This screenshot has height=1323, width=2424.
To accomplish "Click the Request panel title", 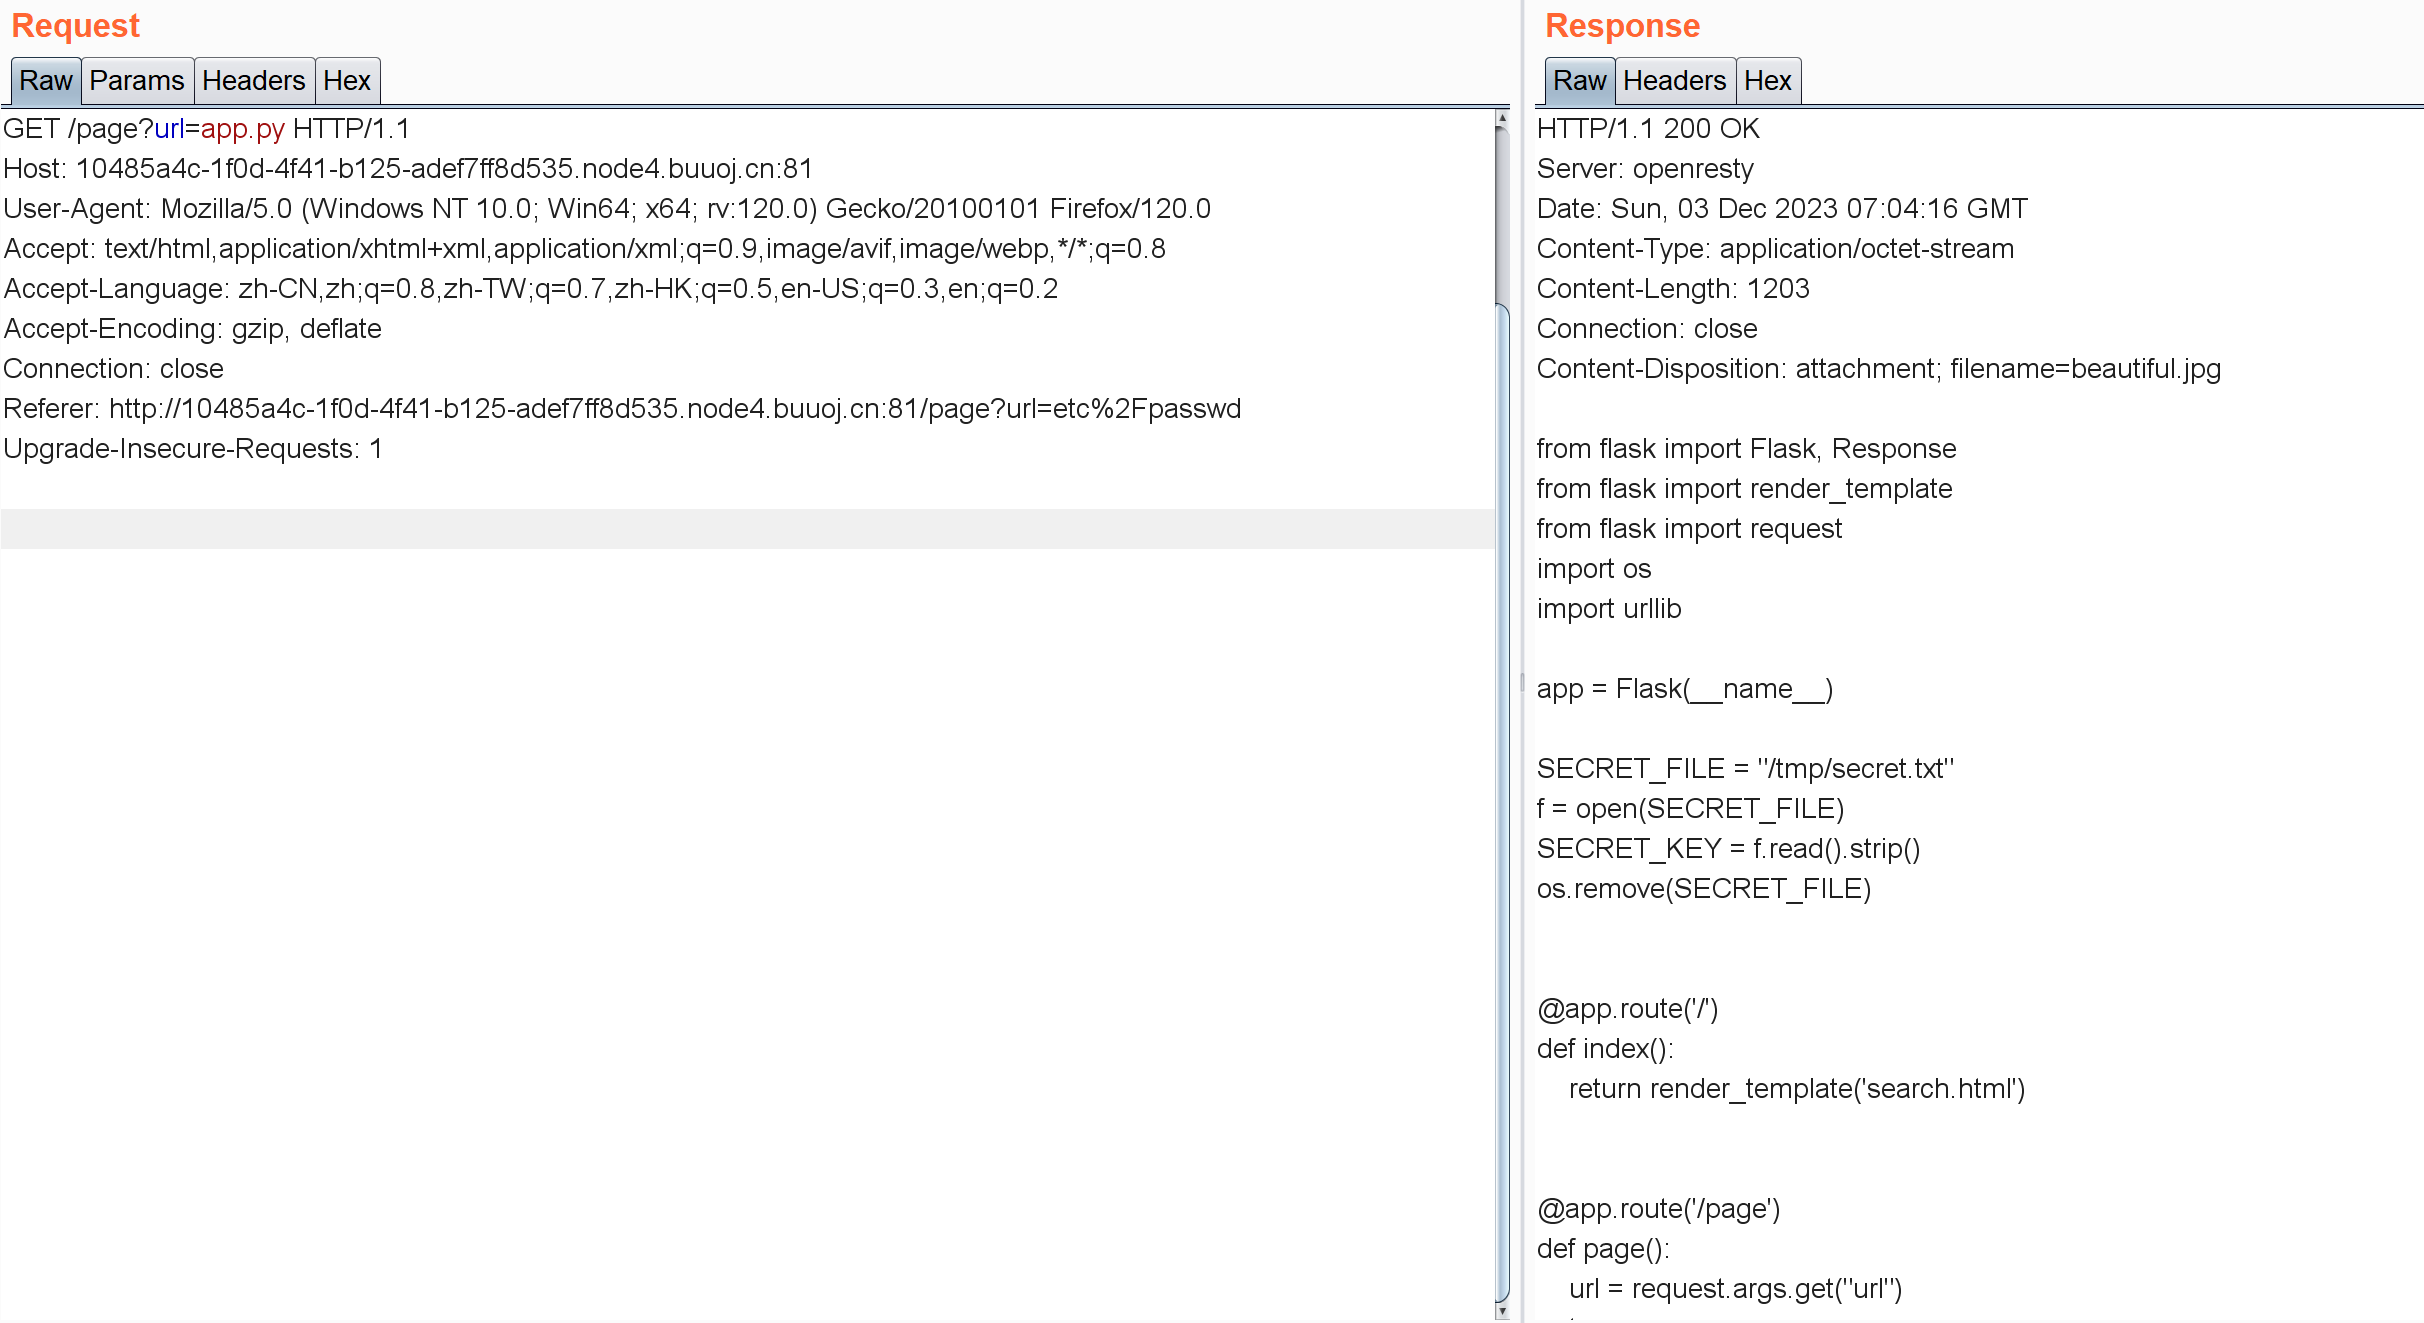I will pyautogui.click(x=76, y=26).
